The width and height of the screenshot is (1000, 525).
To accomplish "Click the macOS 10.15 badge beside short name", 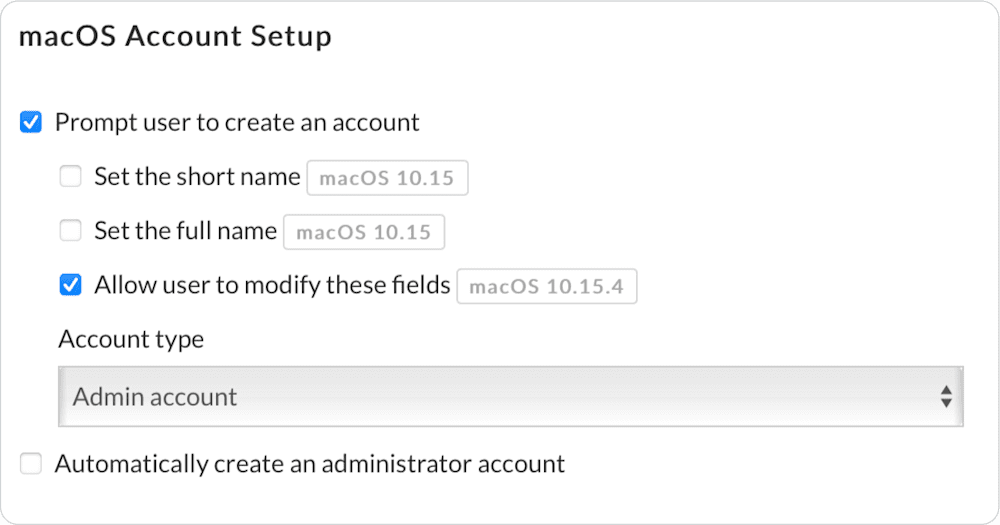I will pyautogui.click(x=387, y=179).
